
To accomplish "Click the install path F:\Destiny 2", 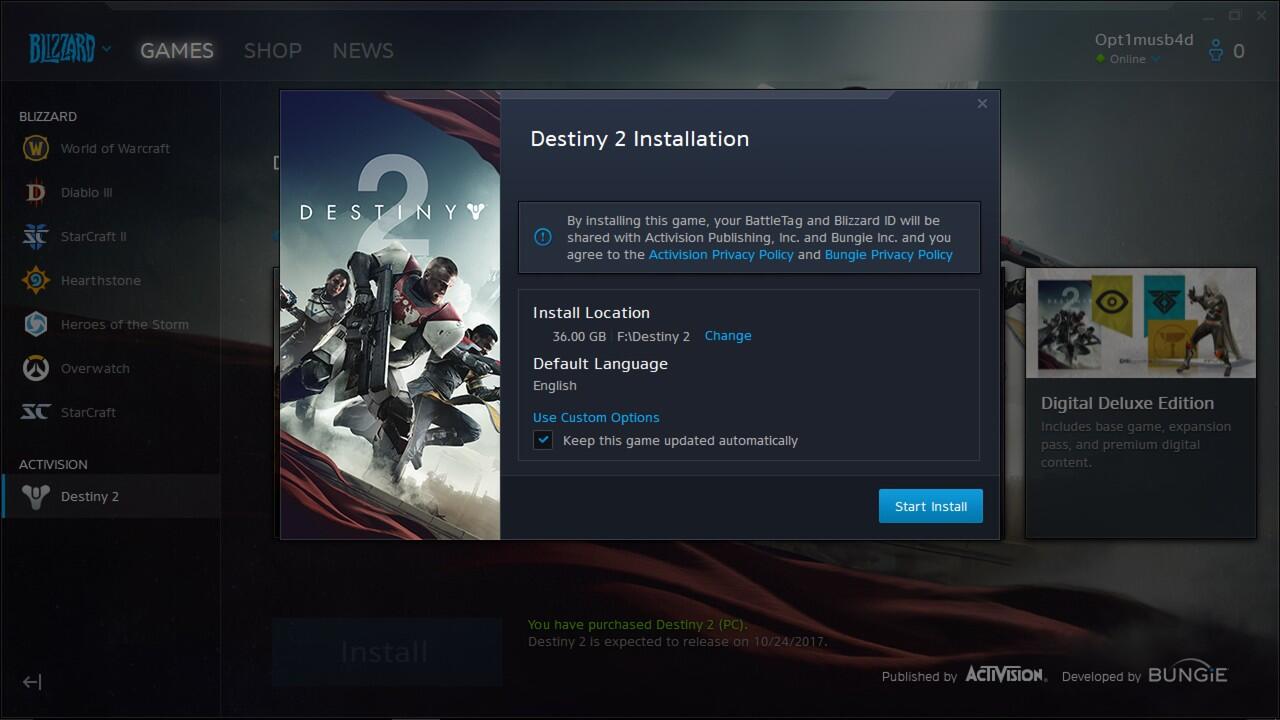I will coord(653,336).
